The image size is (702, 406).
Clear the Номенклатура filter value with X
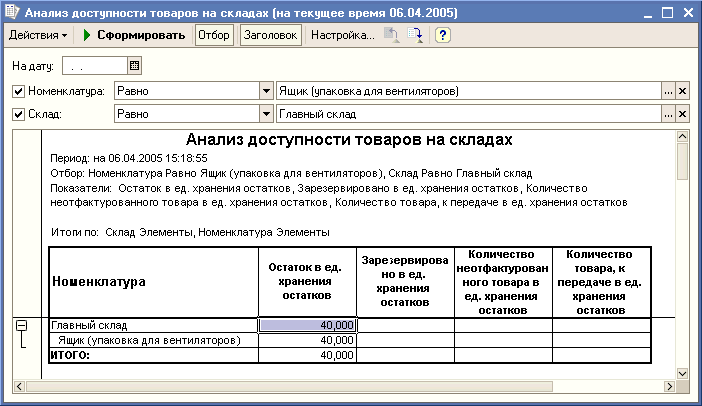683,91
